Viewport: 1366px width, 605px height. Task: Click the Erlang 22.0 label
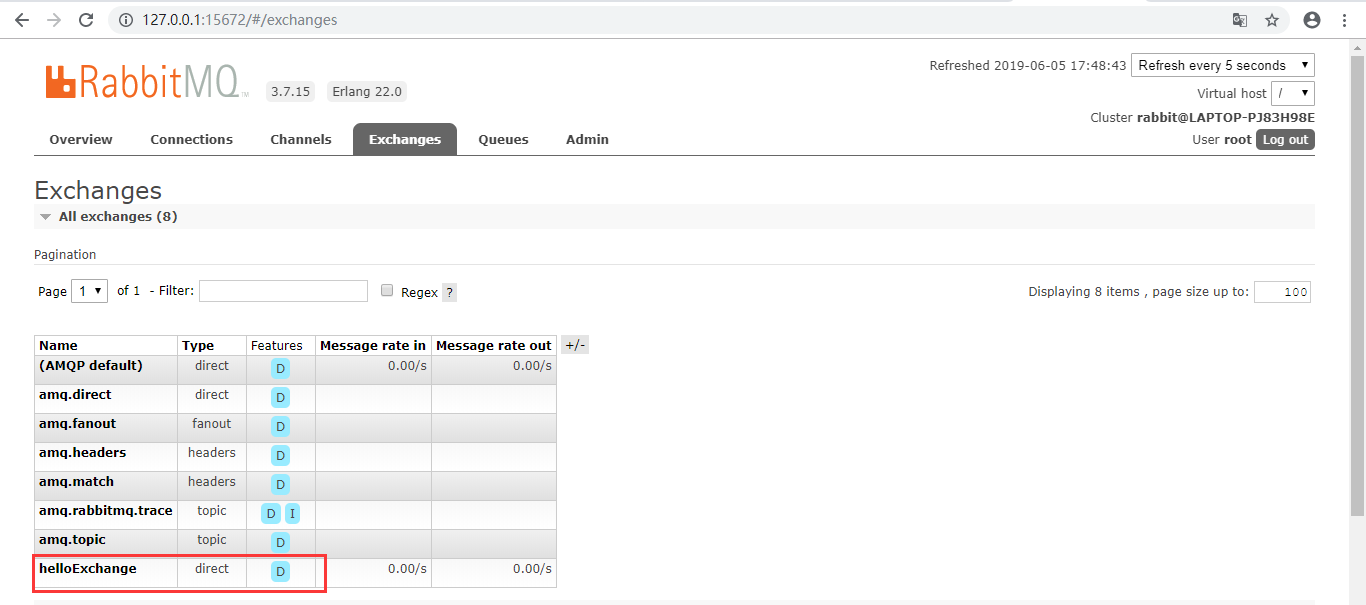coord(367,91)
